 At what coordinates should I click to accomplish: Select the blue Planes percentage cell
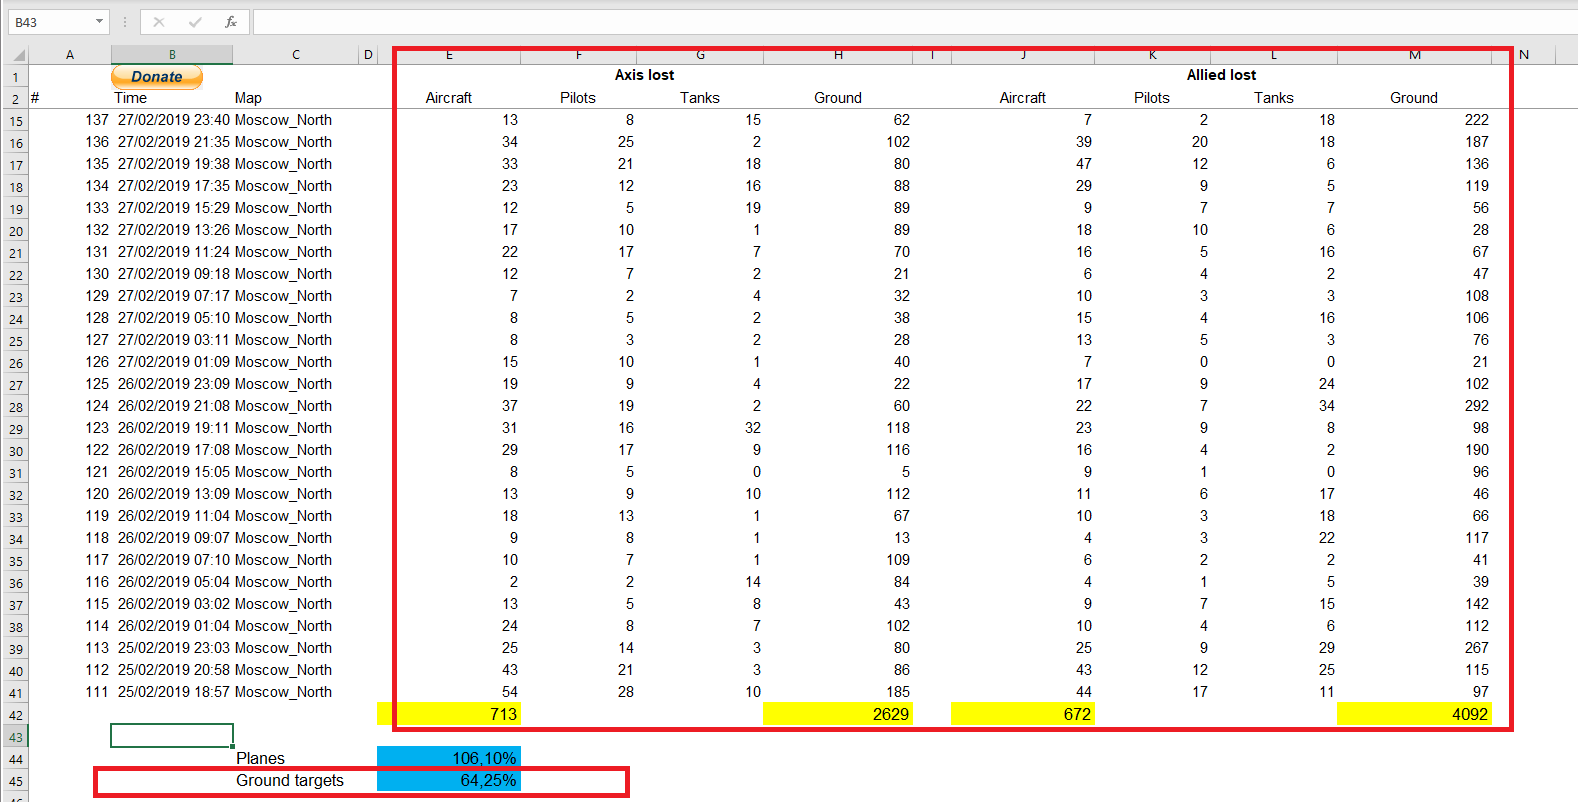449,758
